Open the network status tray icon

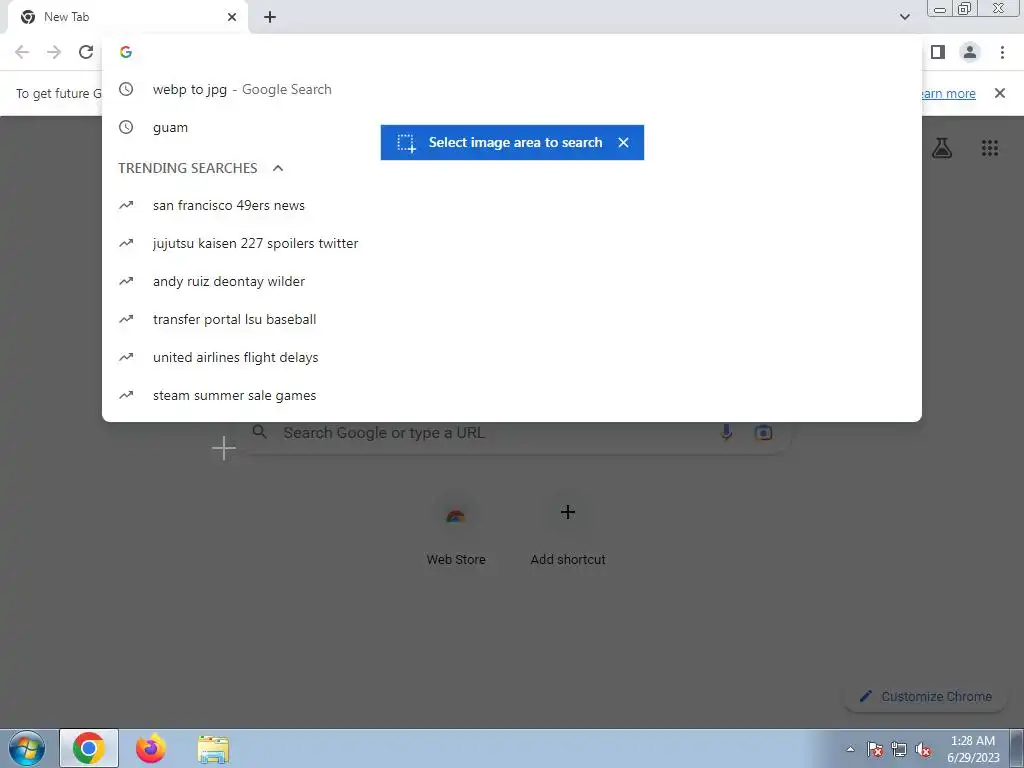point(899,749)
